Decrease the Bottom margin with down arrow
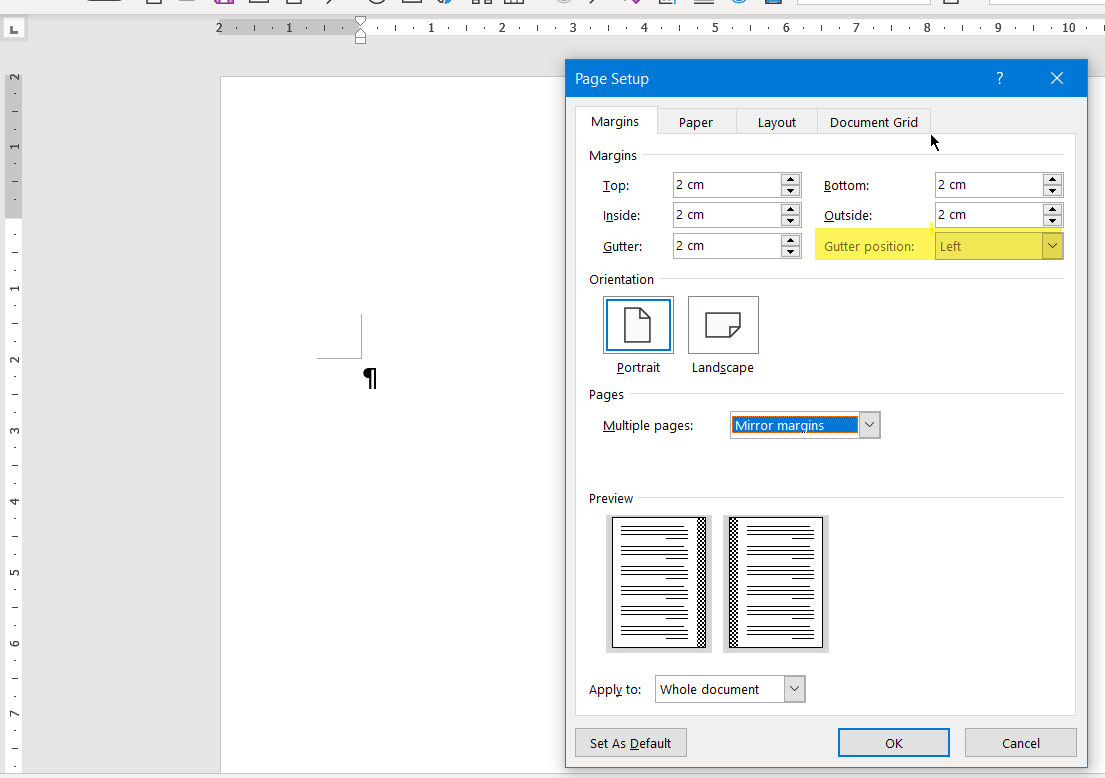1105x778 pixels. (x=1053, y=191)
